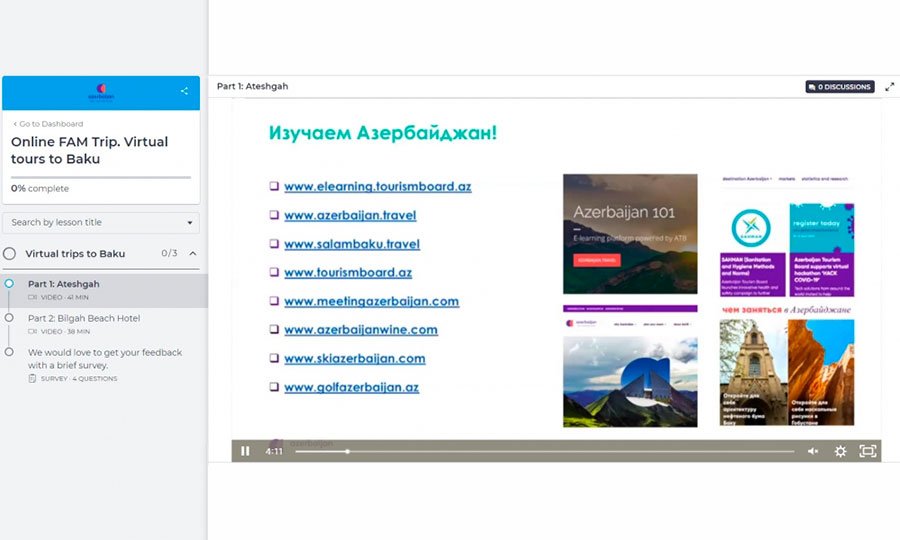900x540 pixels.
Task: Pause the video playback
Action: pos(245,451)
